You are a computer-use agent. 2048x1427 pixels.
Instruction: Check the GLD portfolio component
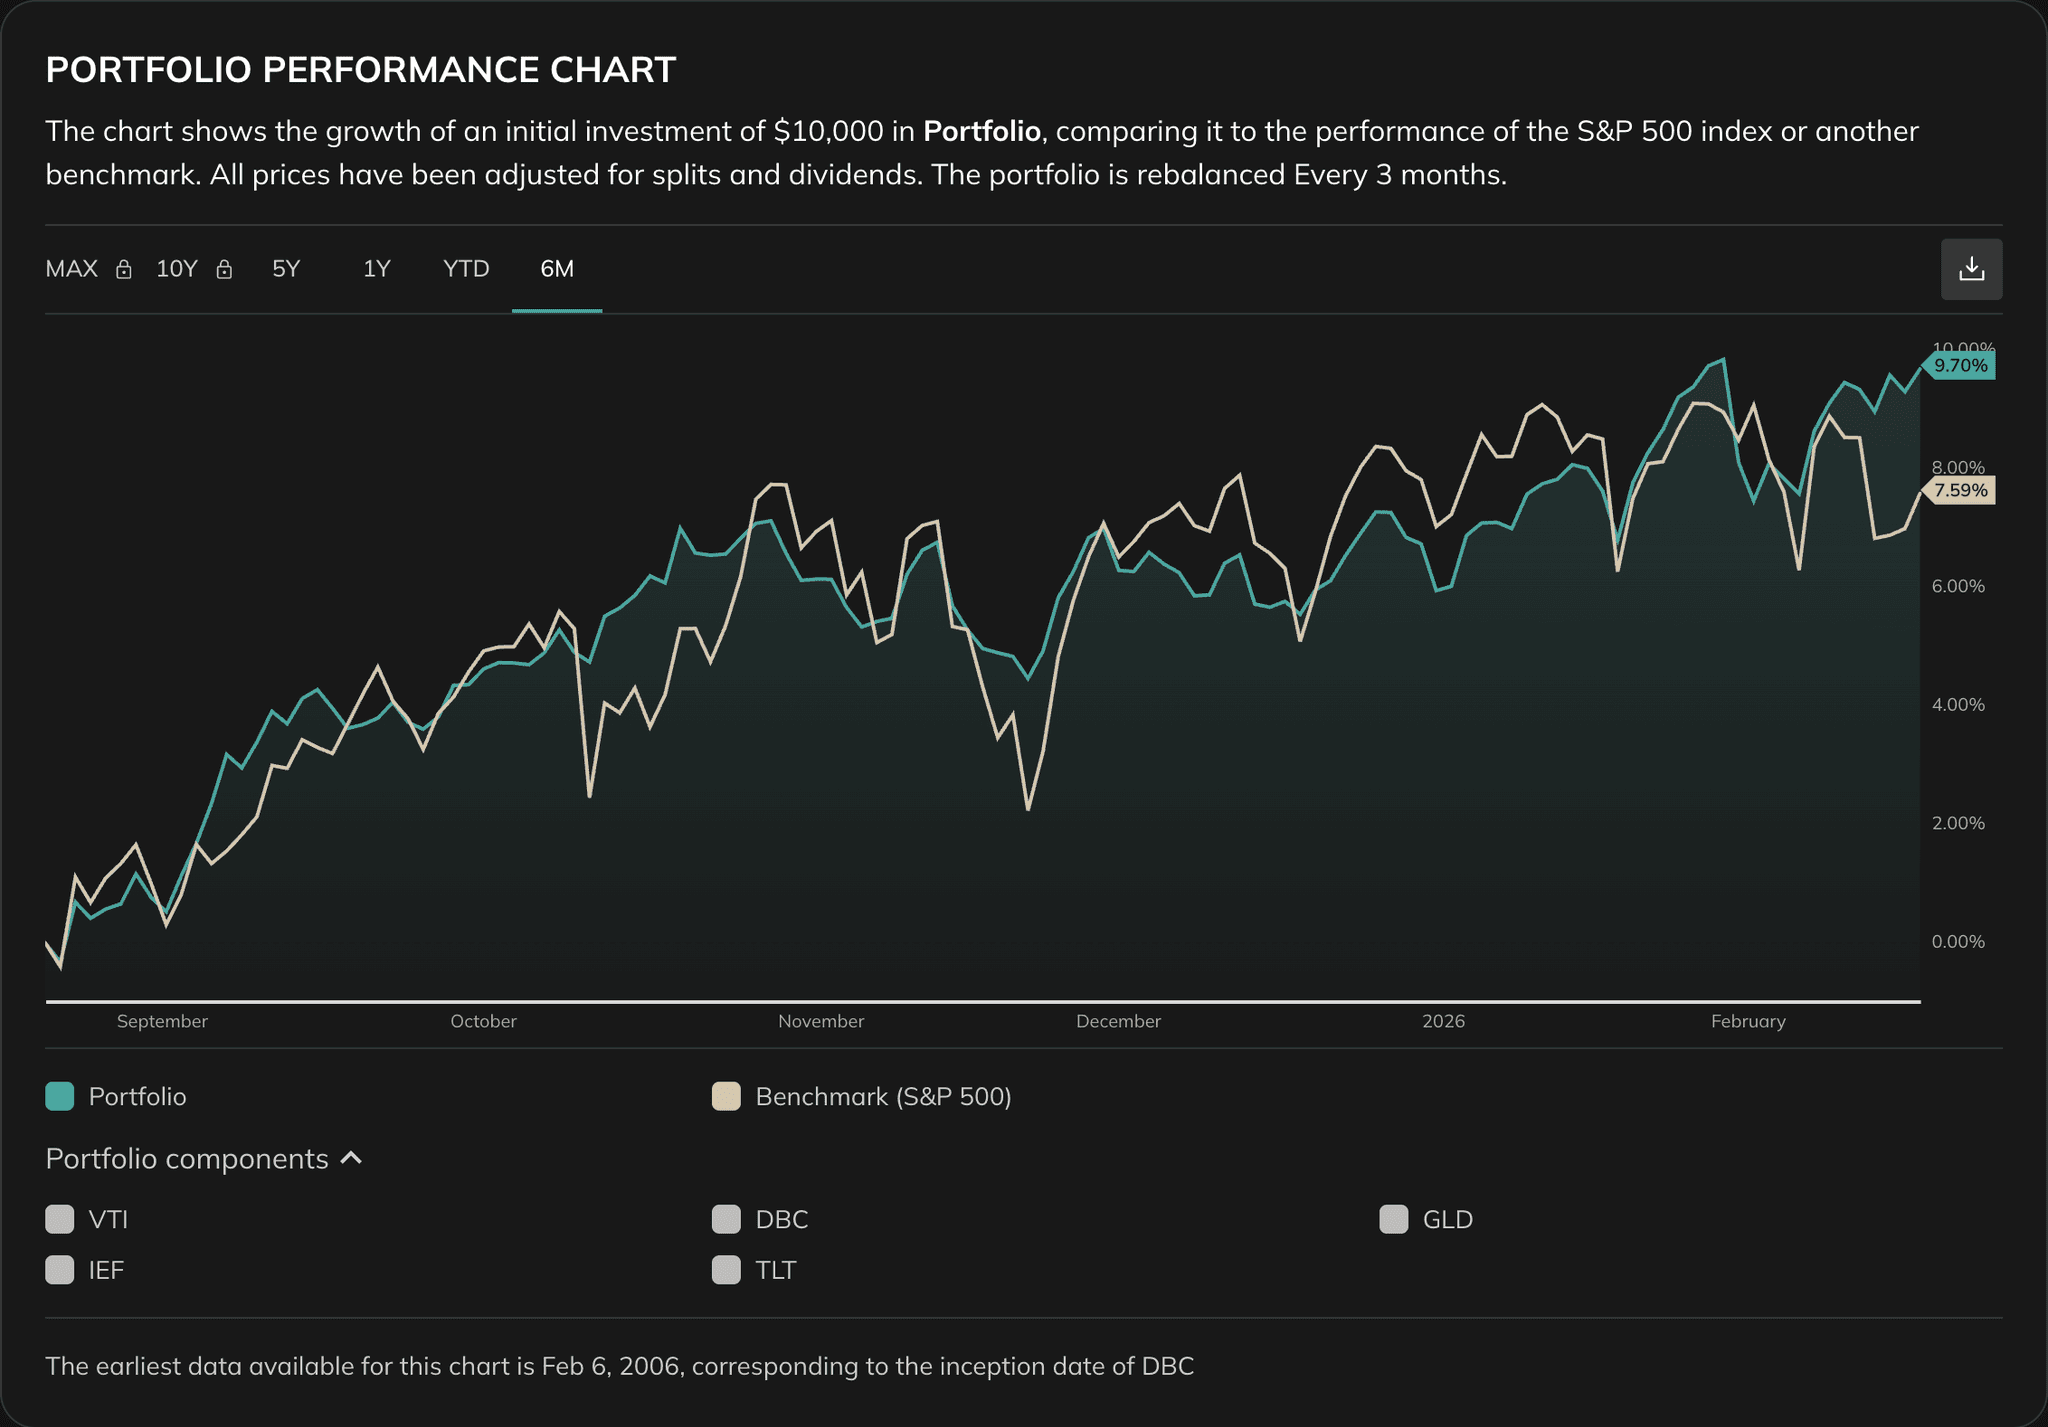pyautogui.click(x=1392, y=1219)
